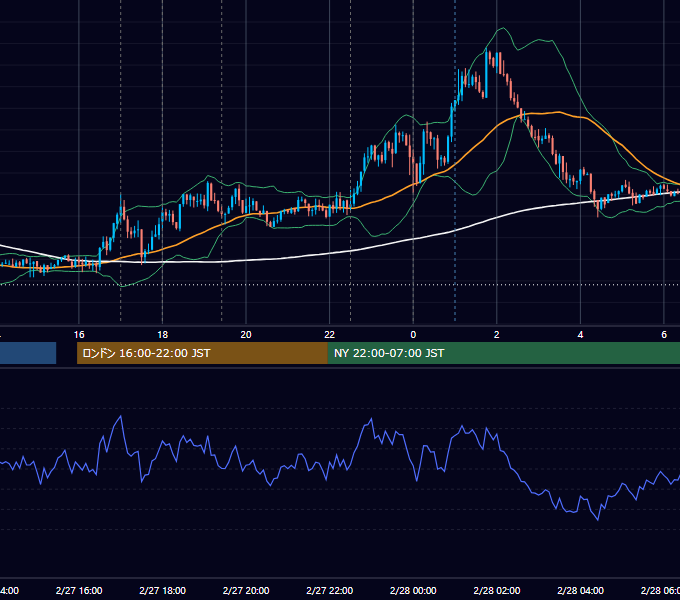Click the blue session bar left of ロンドン
680x600 pixels.
click(28, 353)
